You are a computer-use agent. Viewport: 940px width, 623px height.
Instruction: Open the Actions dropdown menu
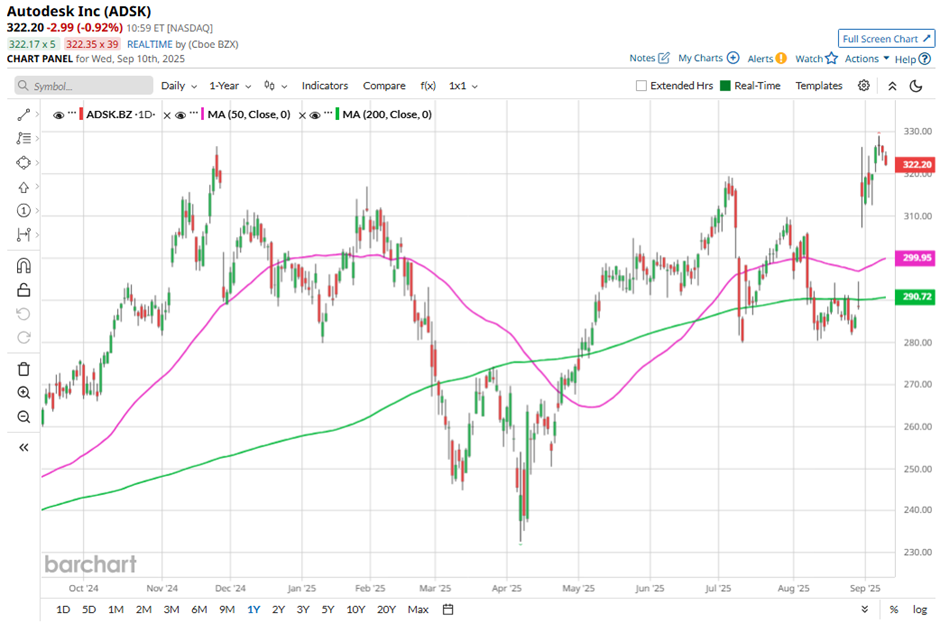click(867, 58)
